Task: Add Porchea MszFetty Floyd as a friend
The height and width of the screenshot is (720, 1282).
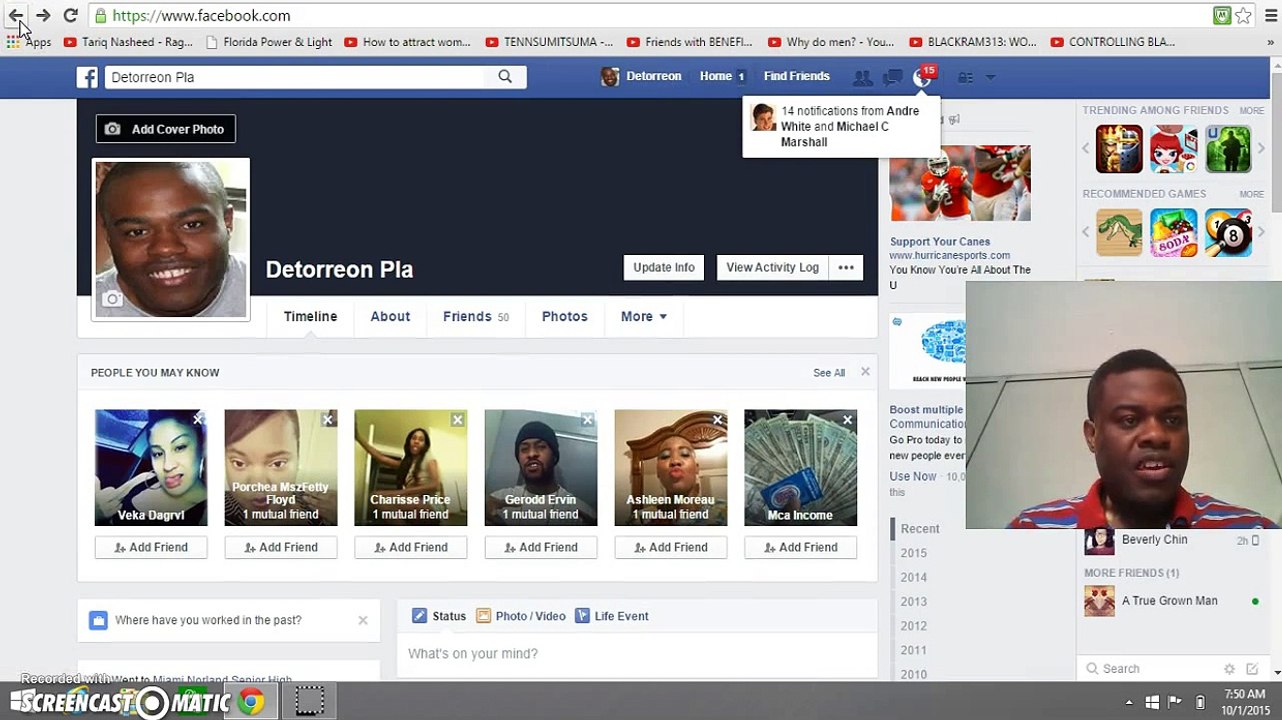Action: click(281, 547)
